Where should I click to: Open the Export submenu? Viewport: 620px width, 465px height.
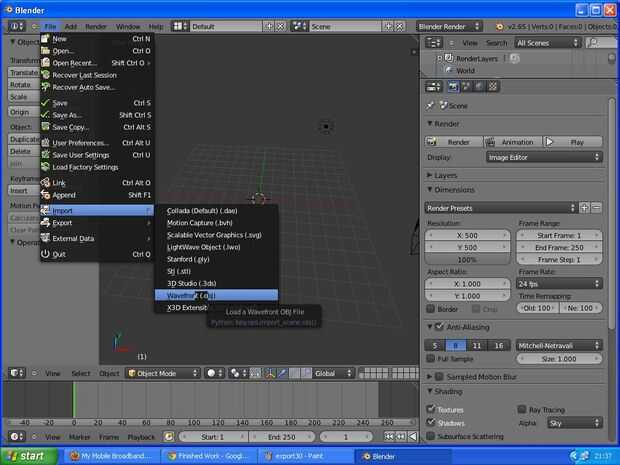pos(96,223)
